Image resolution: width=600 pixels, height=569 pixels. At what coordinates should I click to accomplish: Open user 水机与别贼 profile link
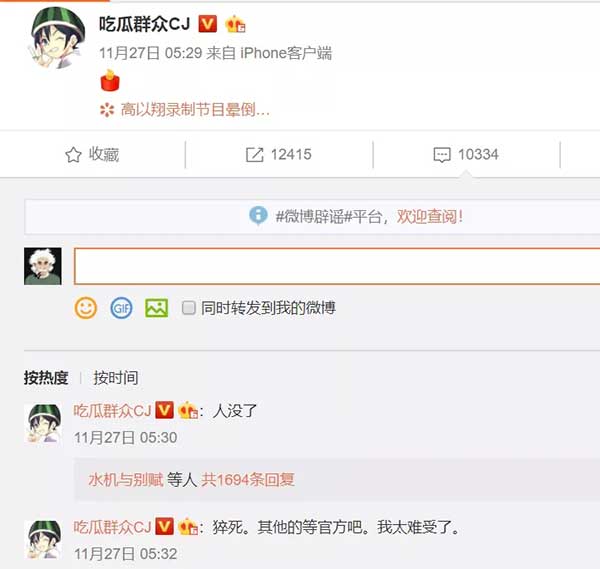pyautogui.click(x=126, y=479)
